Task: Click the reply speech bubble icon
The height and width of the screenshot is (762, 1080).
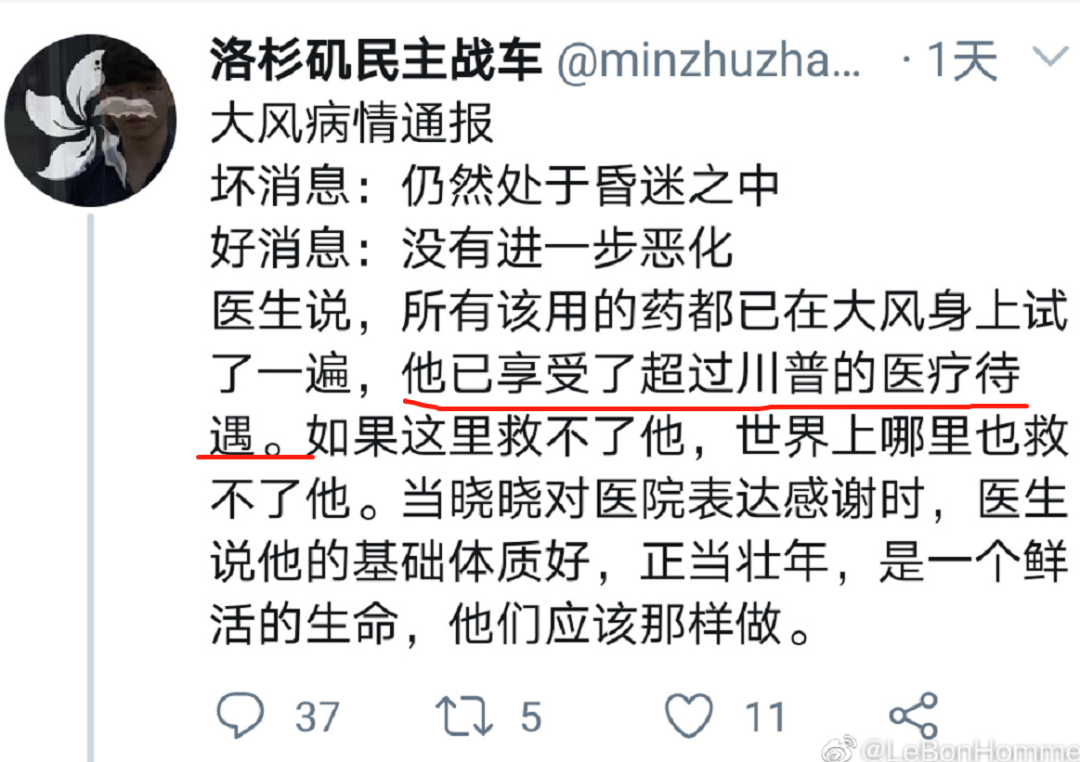Action: (240, 714)
